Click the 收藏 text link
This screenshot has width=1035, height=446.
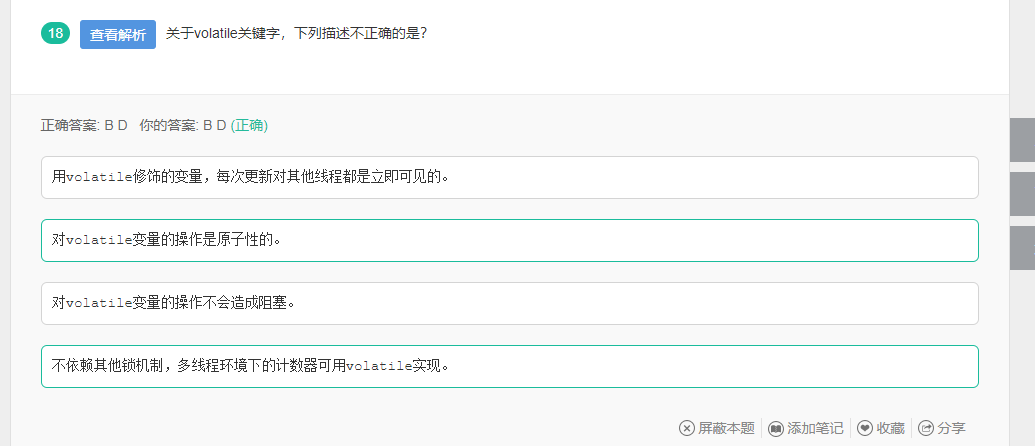pos(890,428)
